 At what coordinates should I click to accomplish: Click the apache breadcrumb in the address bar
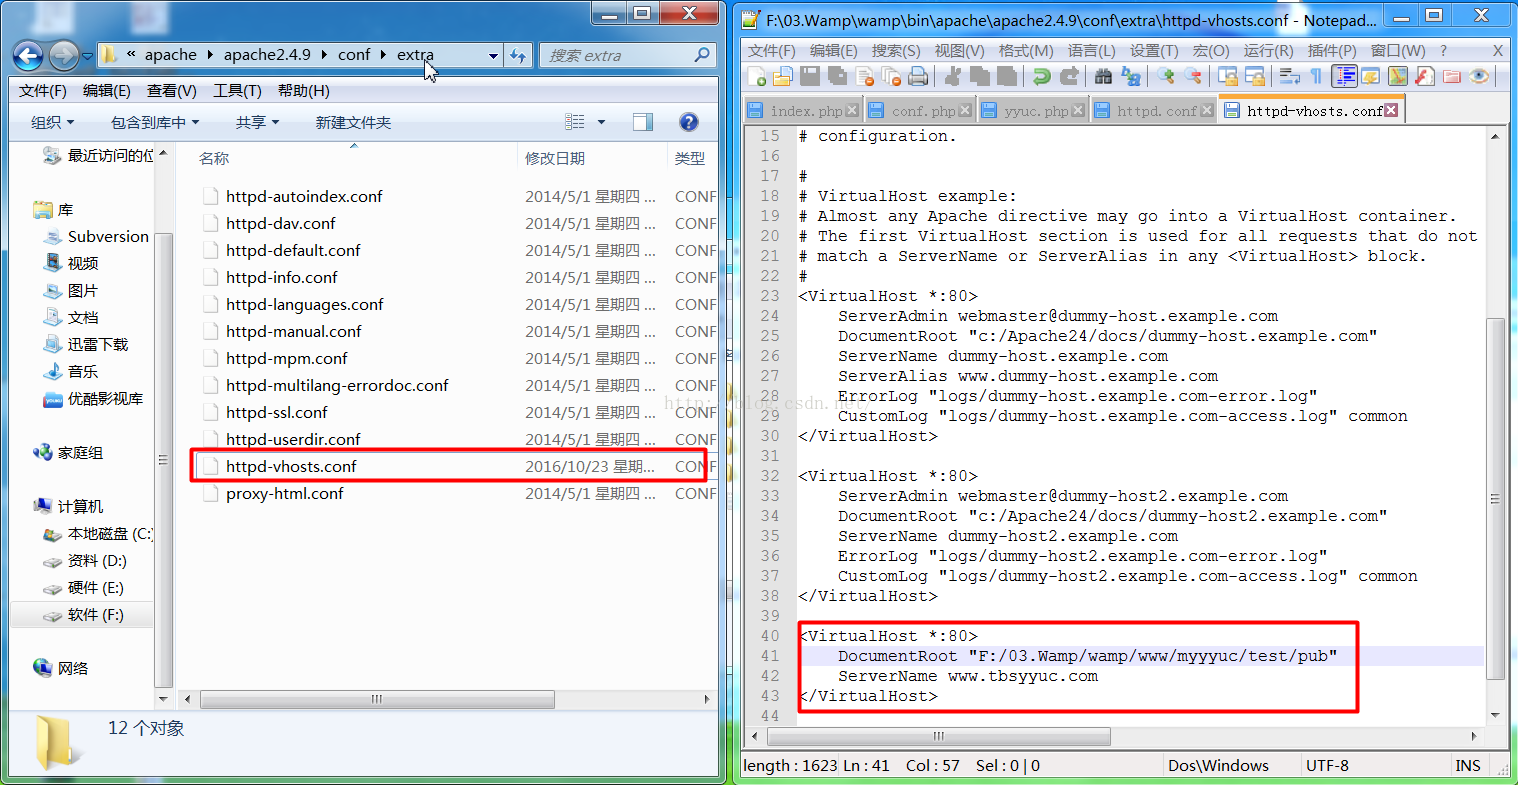point(171,55)
